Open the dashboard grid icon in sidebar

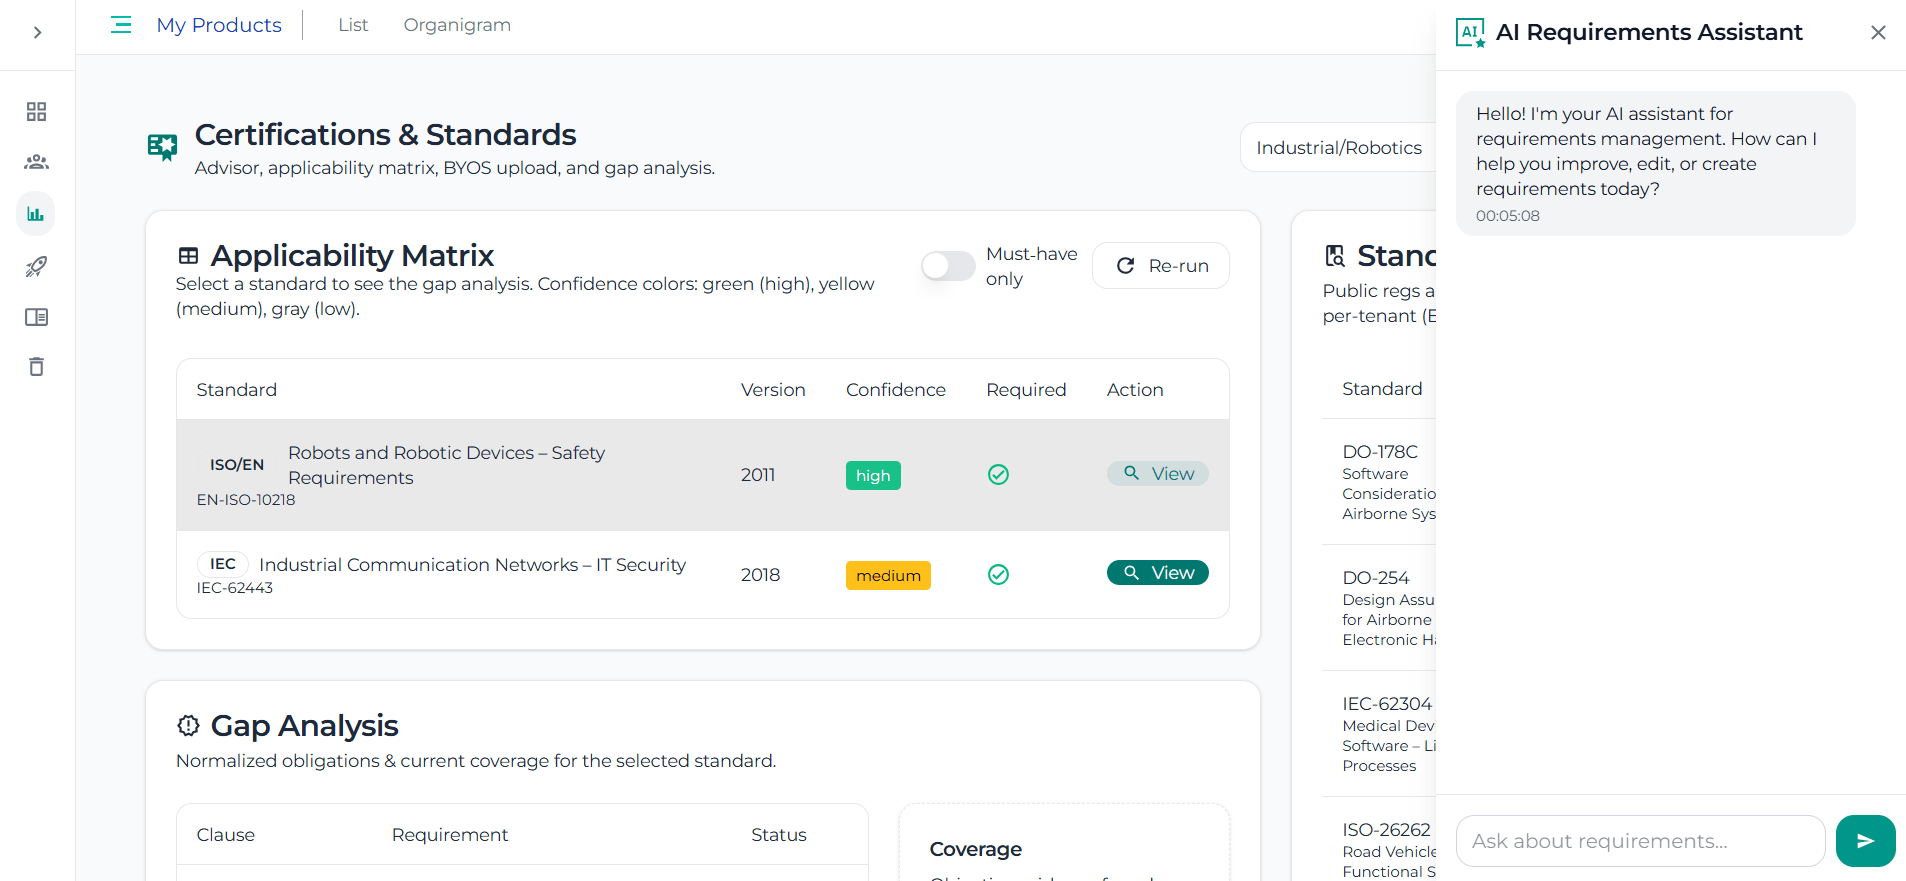[x=37, y=111]
